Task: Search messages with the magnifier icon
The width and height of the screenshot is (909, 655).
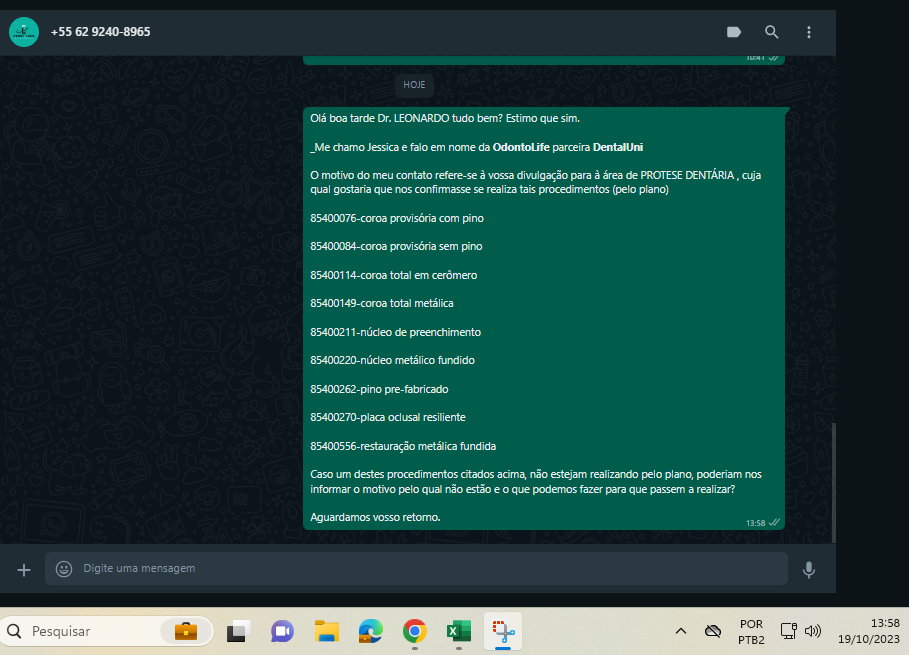Action: 772,32
